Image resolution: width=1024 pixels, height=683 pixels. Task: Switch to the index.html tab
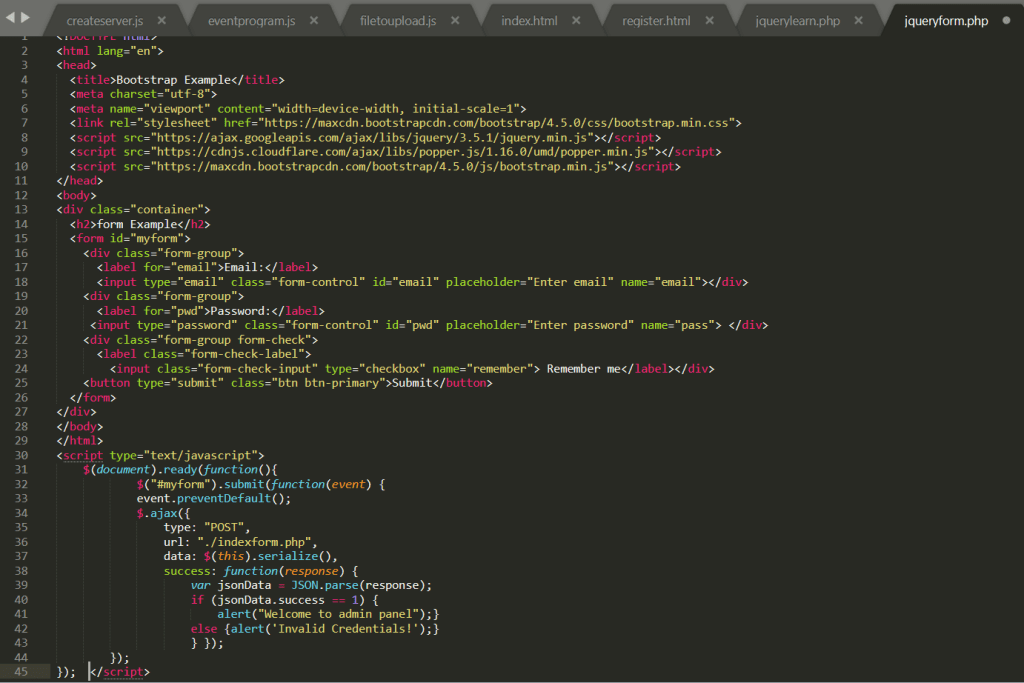529,21
